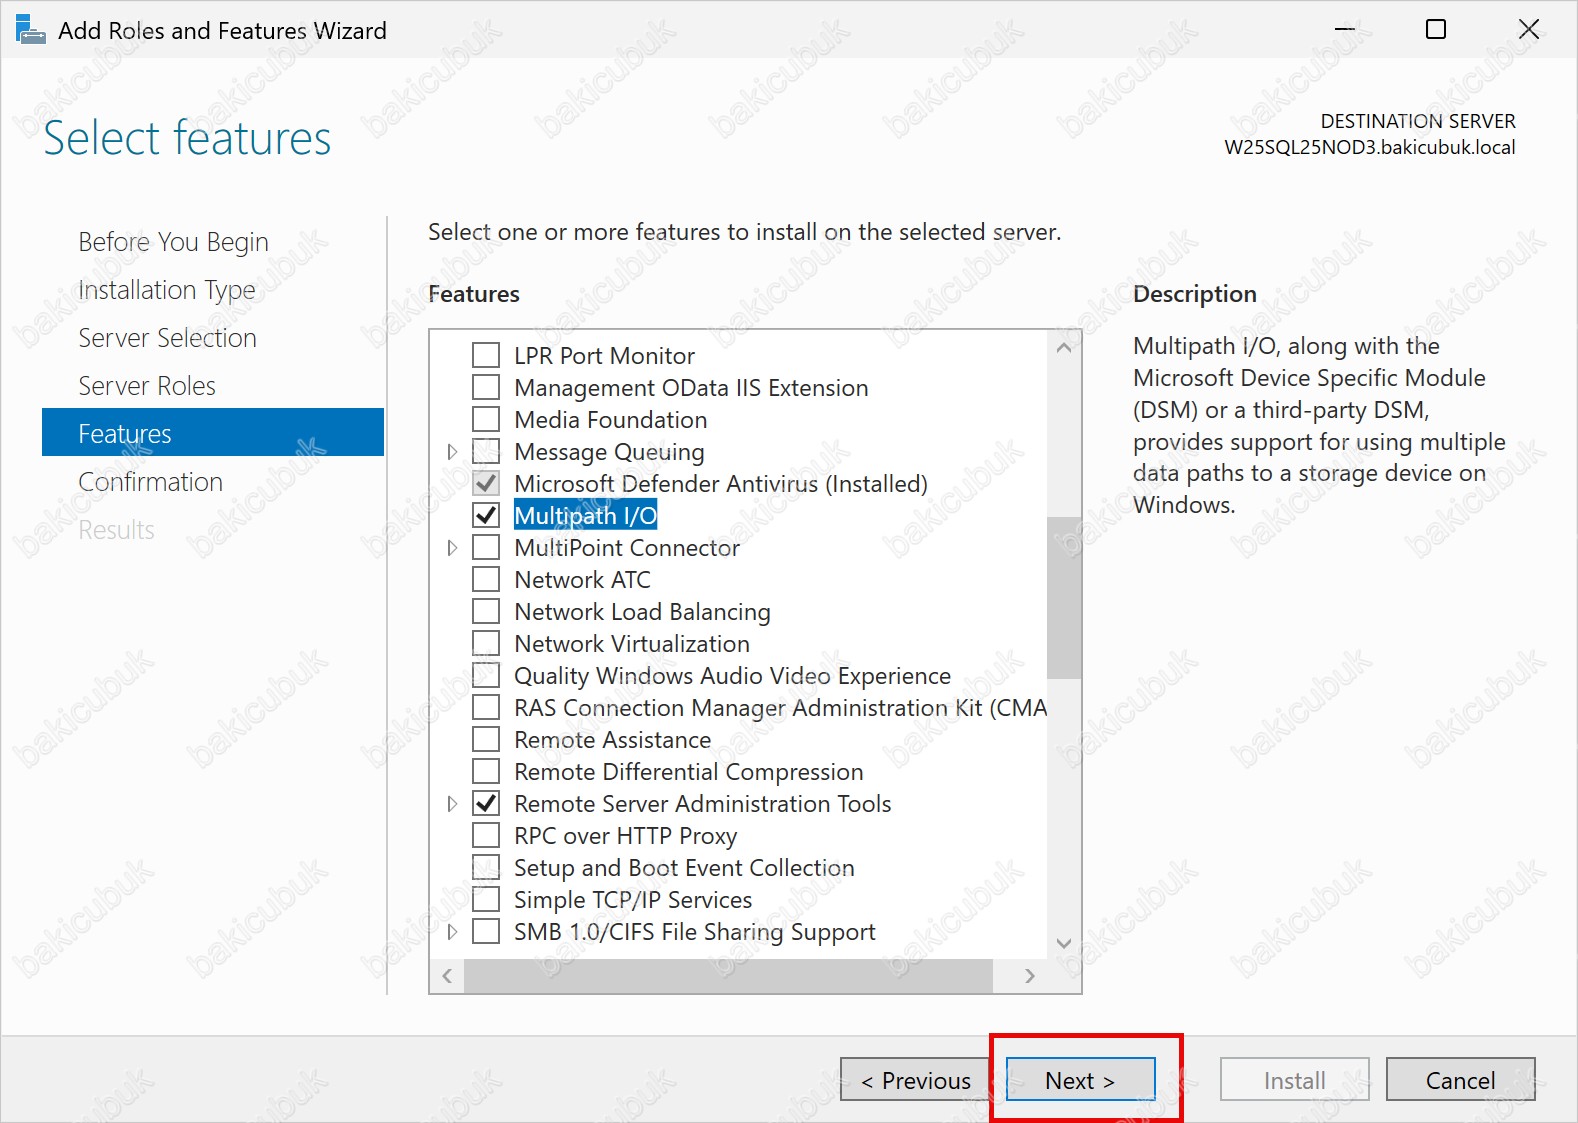Check the Remote Assistance checkbox
Image resolution: width=1578 pixels, height=1123 pixels.
tap(486, 740)
